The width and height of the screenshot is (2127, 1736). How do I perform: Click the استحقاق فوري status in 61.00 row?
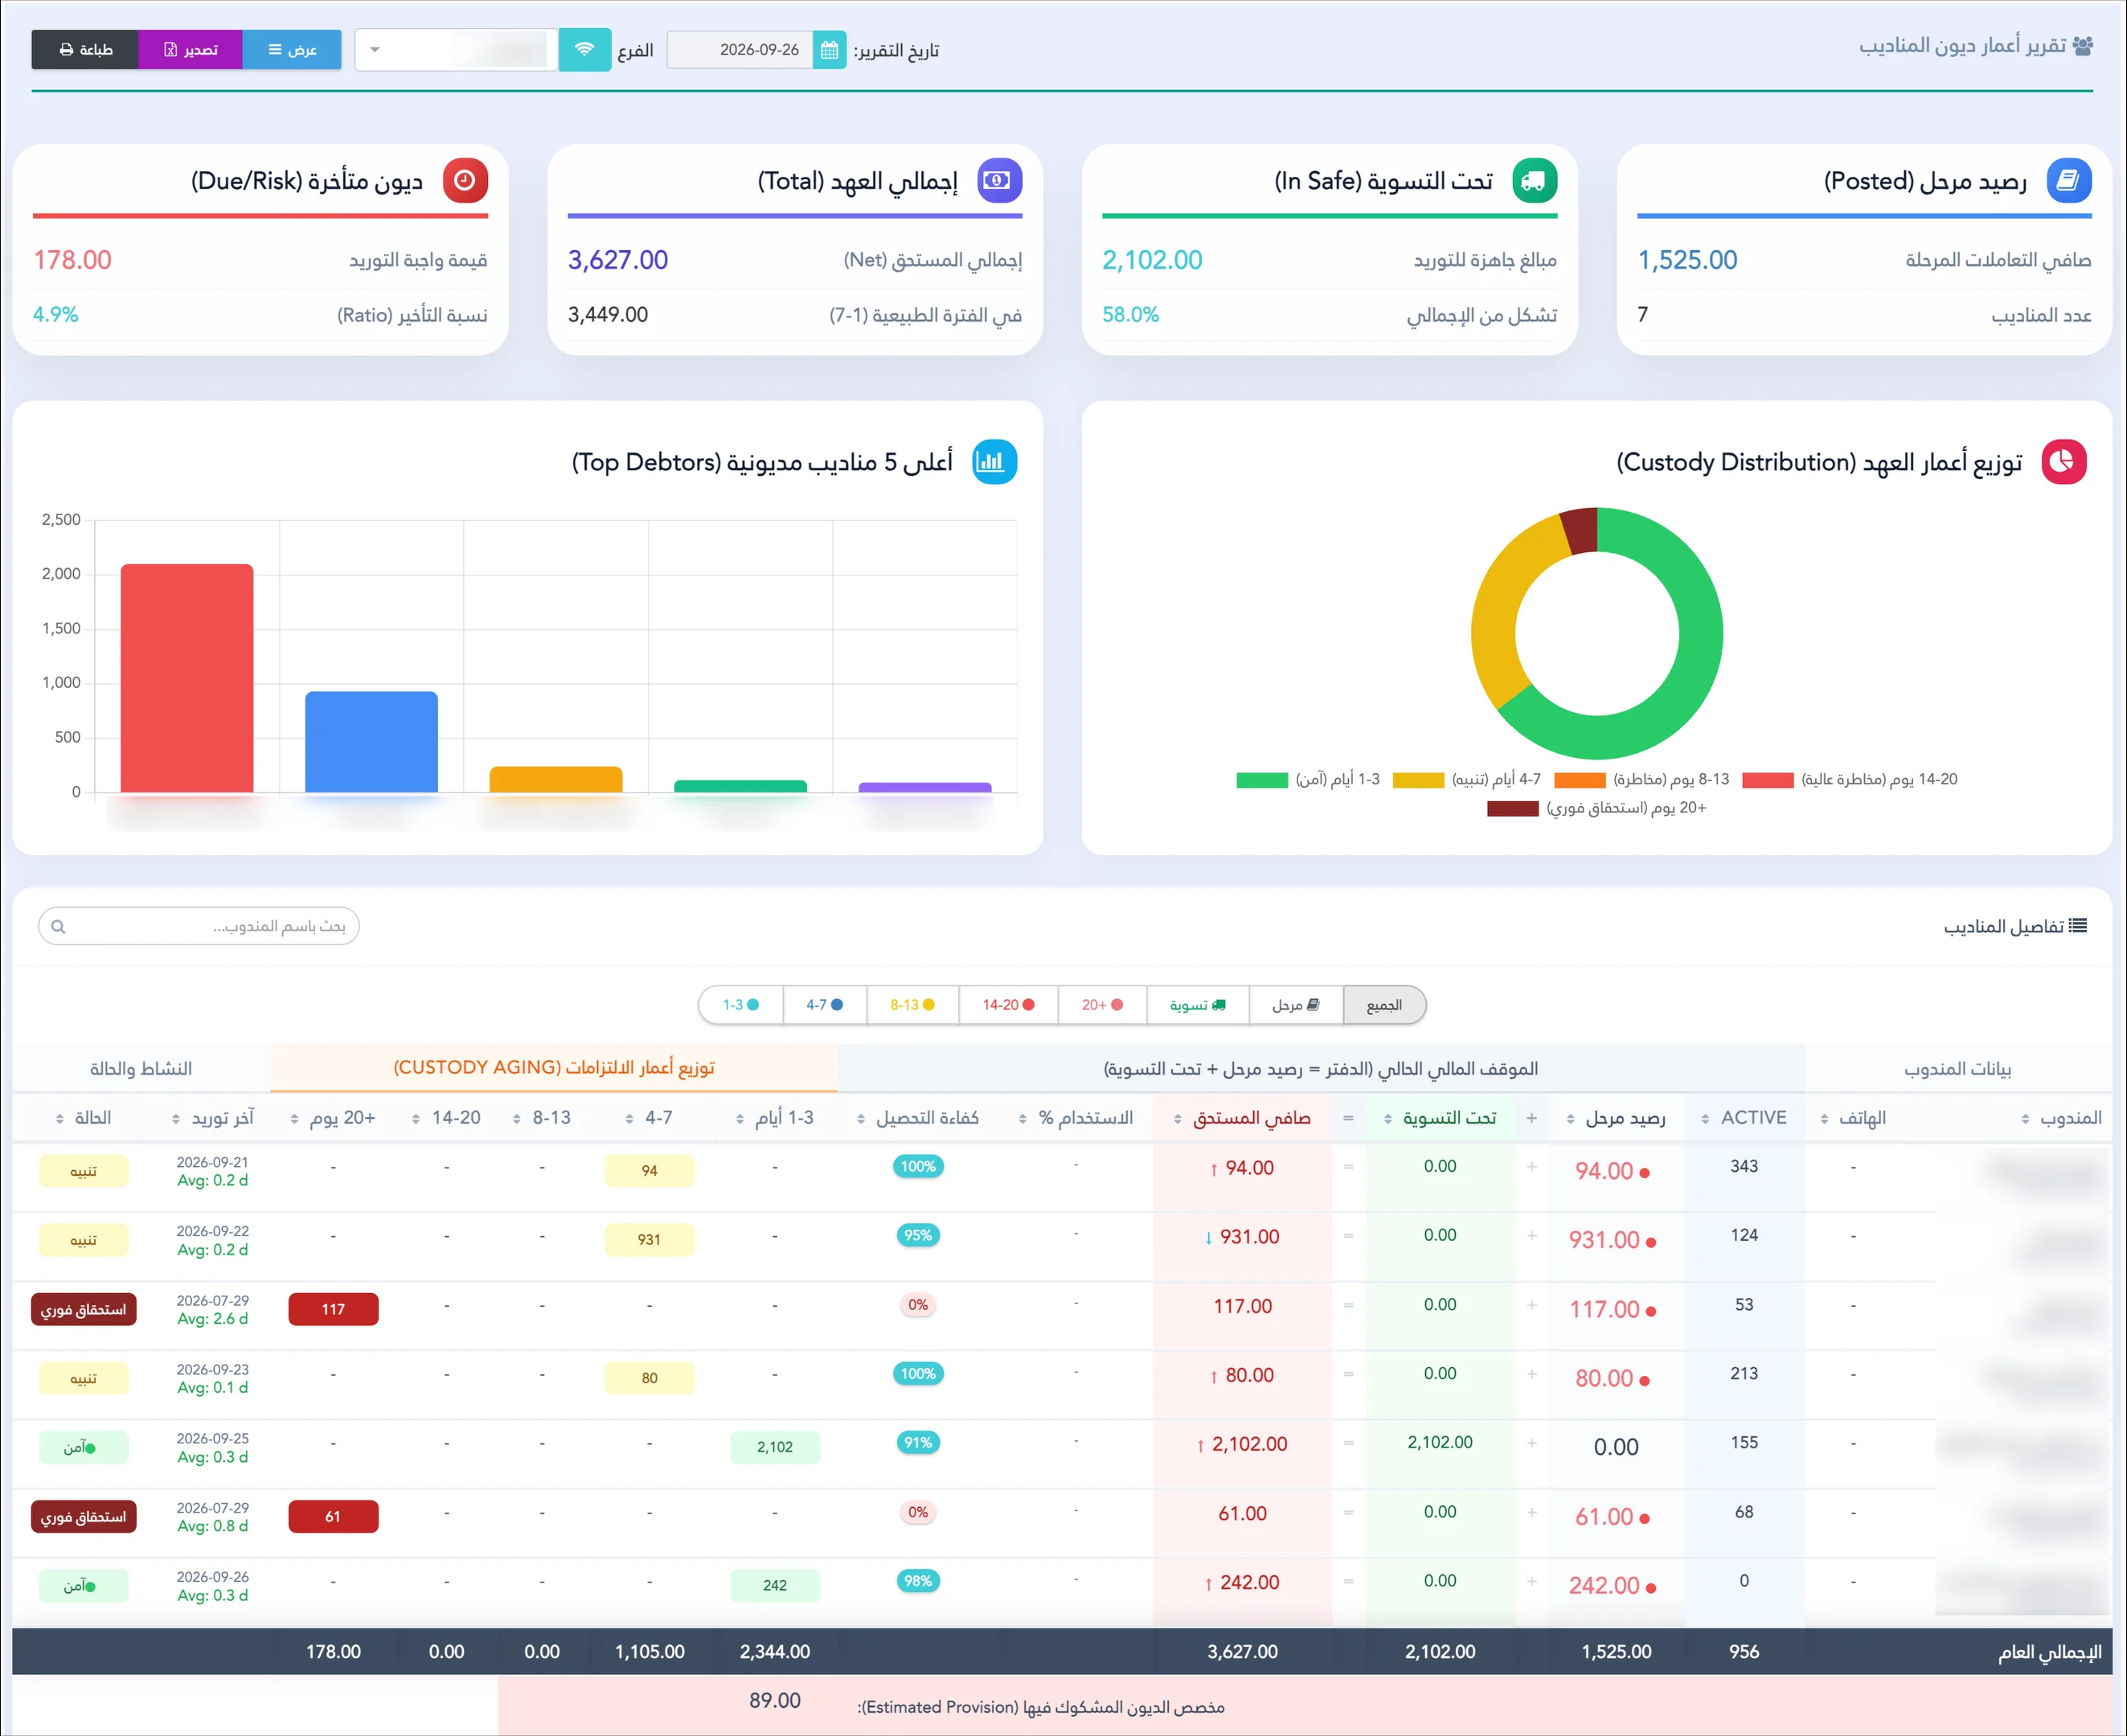(x=84, y=1517)
